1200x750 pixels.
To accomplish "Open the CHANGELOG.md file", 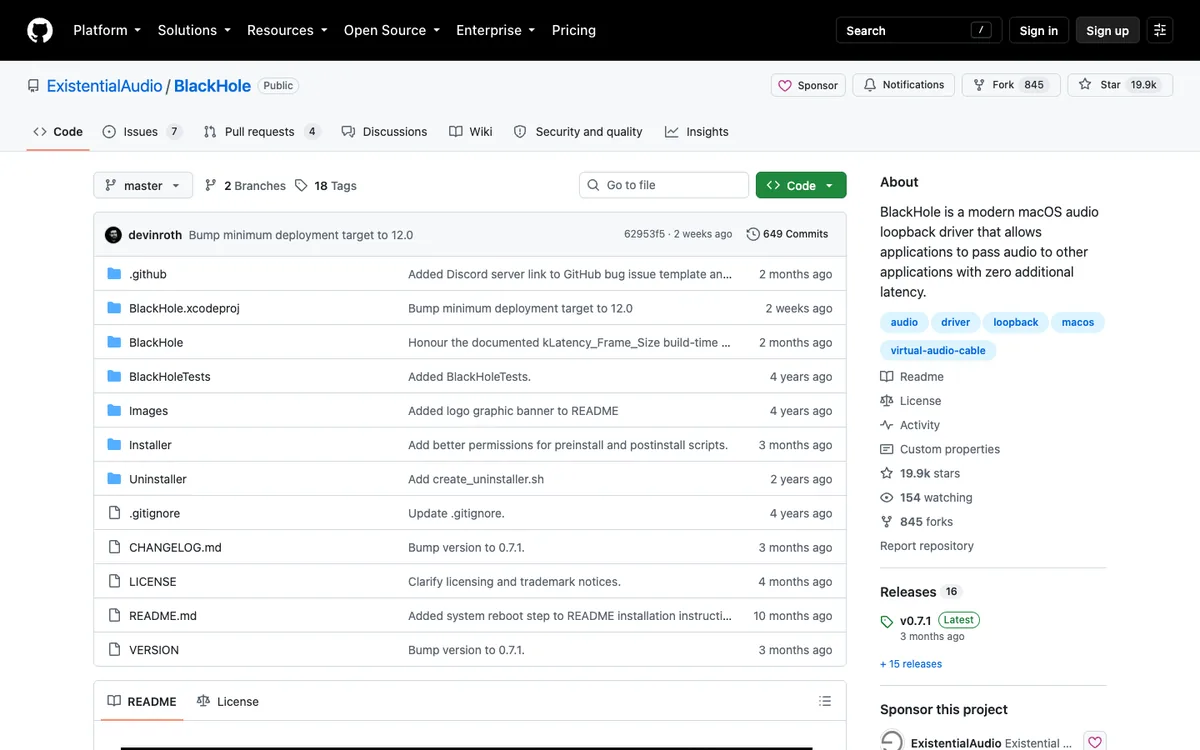I will 175,548.
